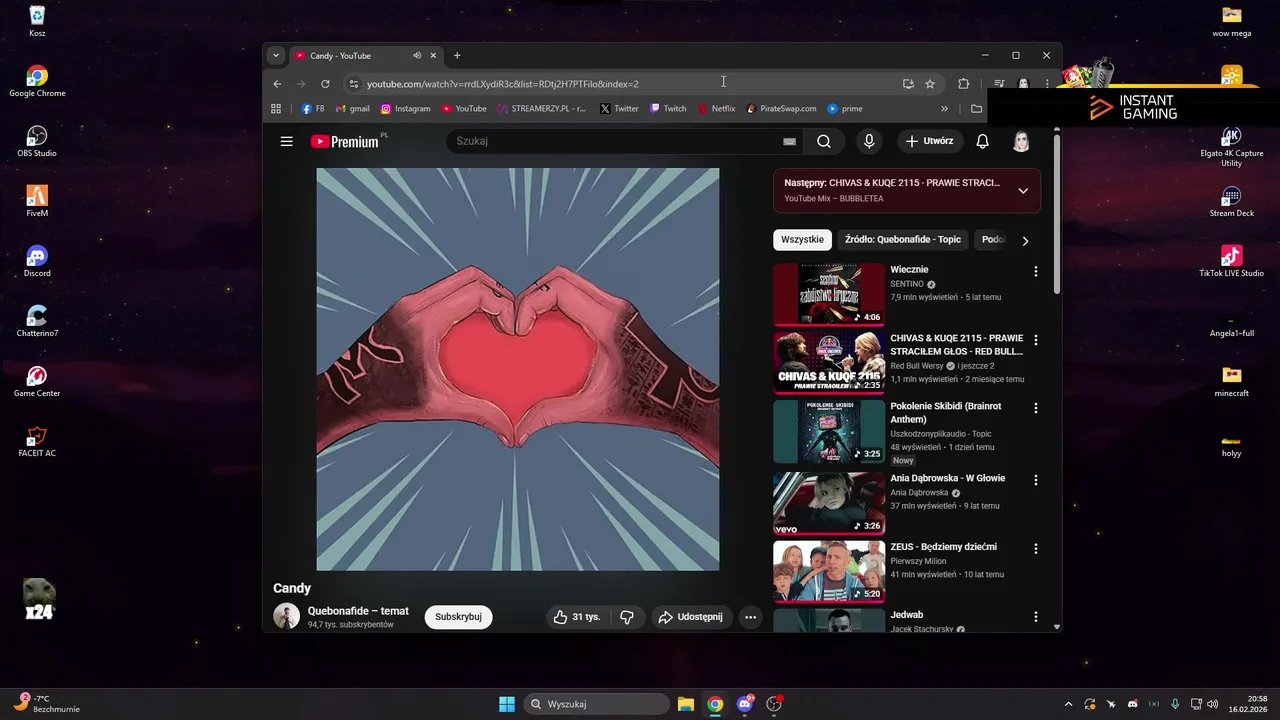Viewport: 1280px width, 720px height.
Task: Reload the page in Chrome
Action: (x=325, y=84)
